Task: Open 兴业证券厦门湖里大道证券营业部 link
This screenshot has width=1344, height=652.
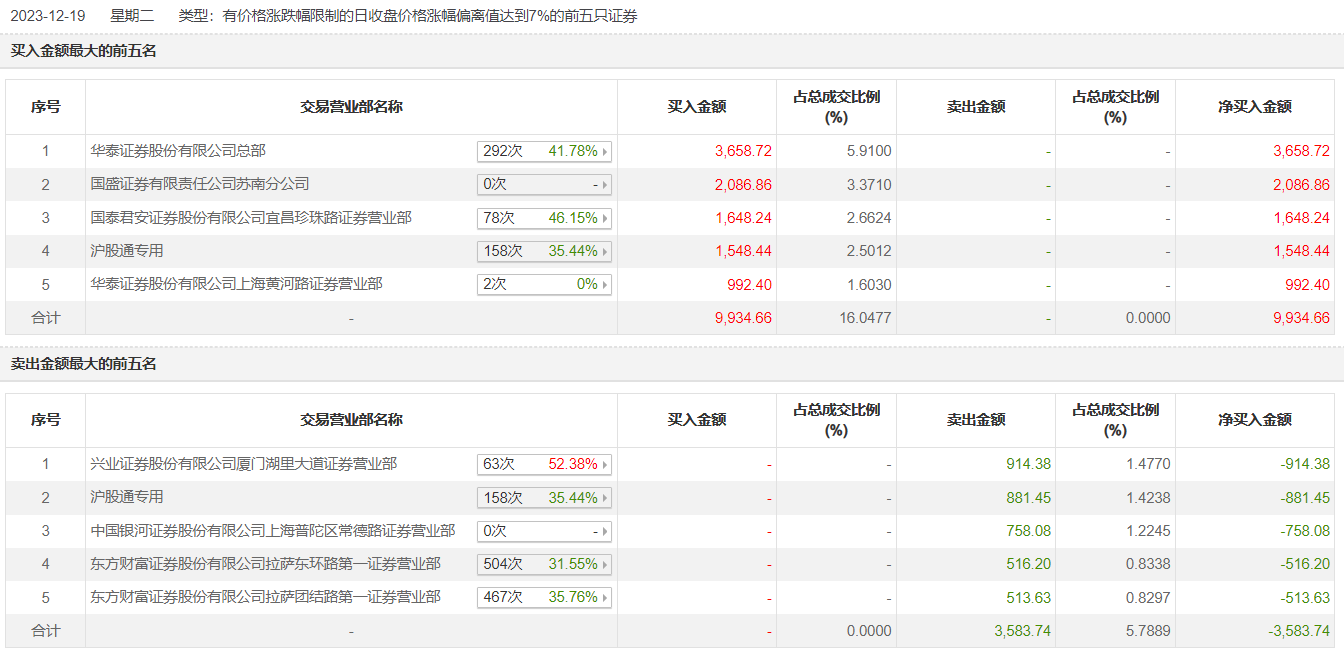Action: [x=244, y=464]
